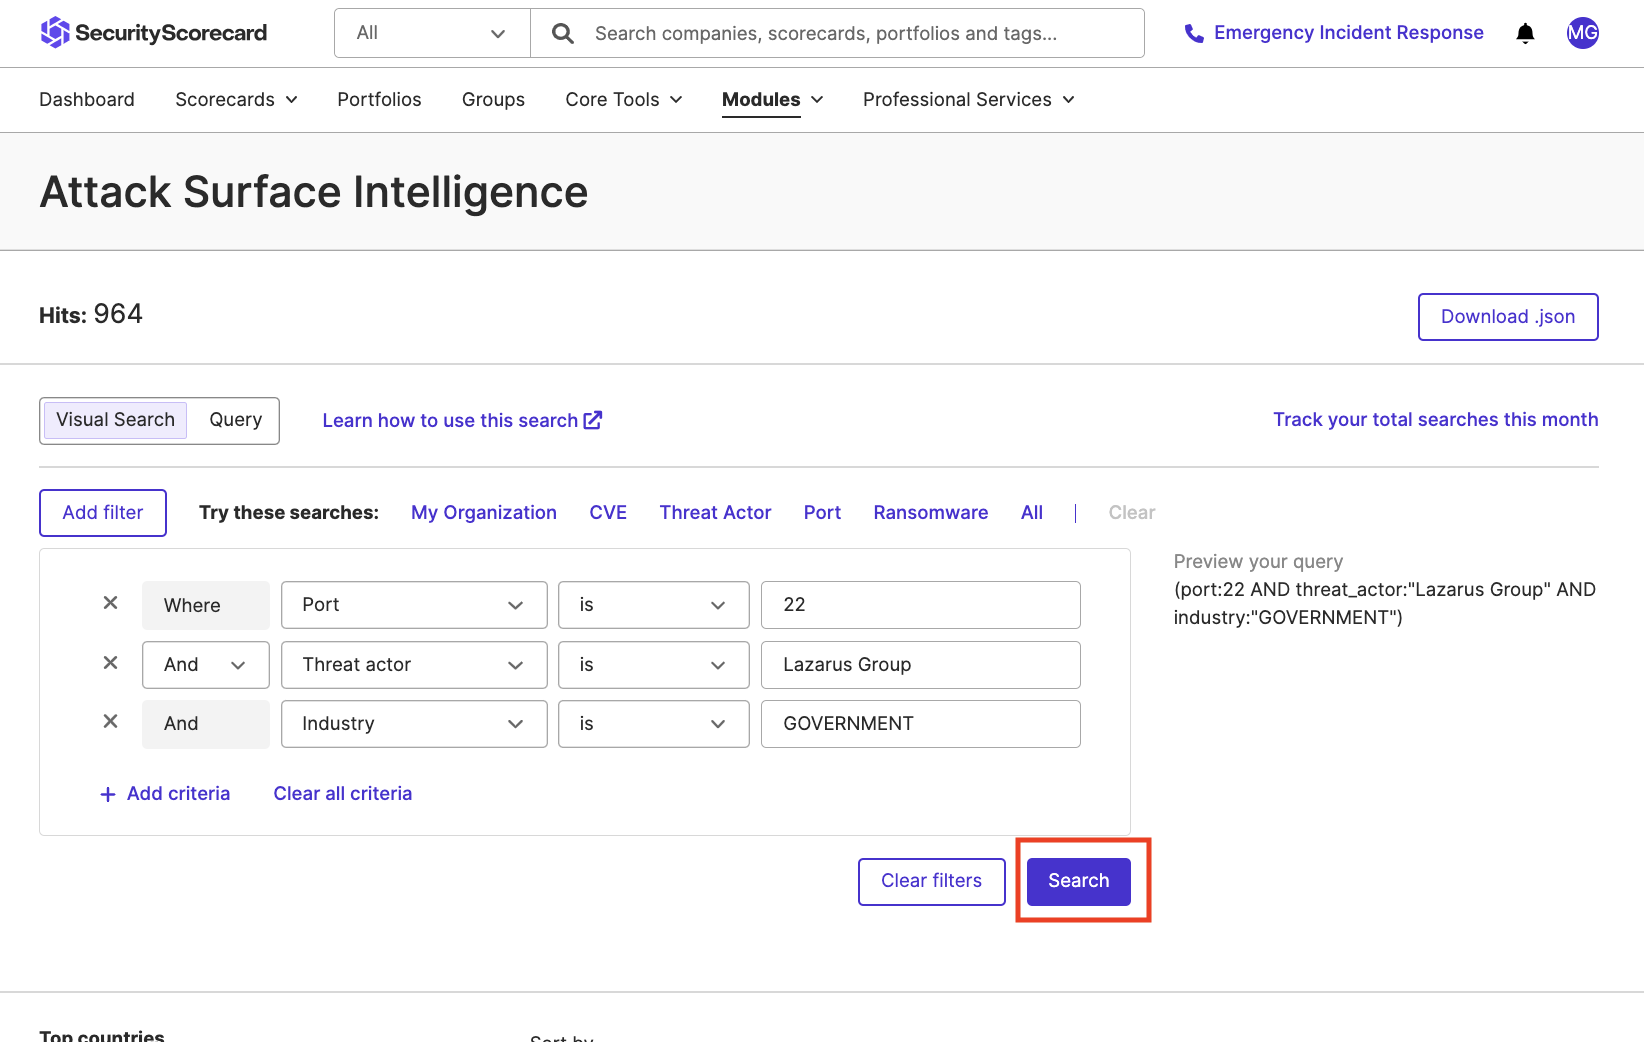
Task: Switch to Query mode
Action: coord(235,420)
